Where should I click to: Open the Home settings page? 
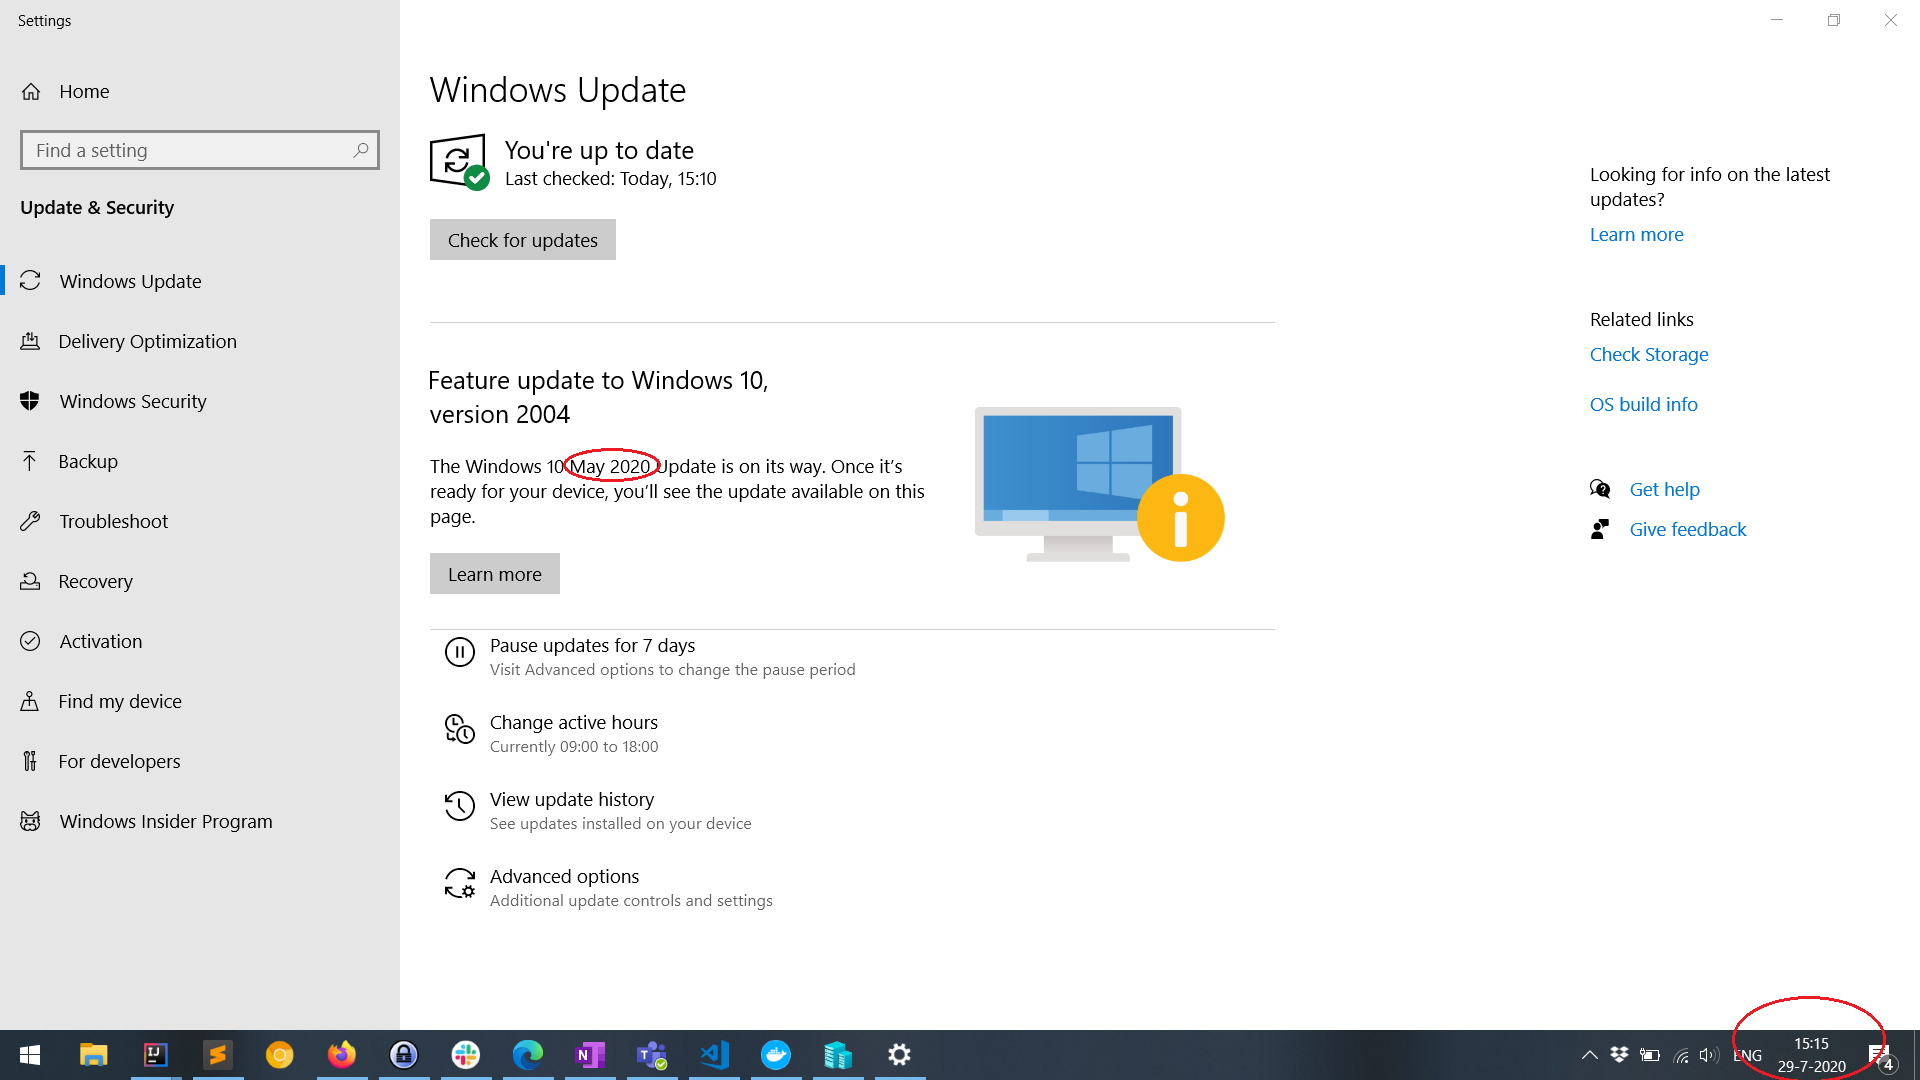[200, 91]
